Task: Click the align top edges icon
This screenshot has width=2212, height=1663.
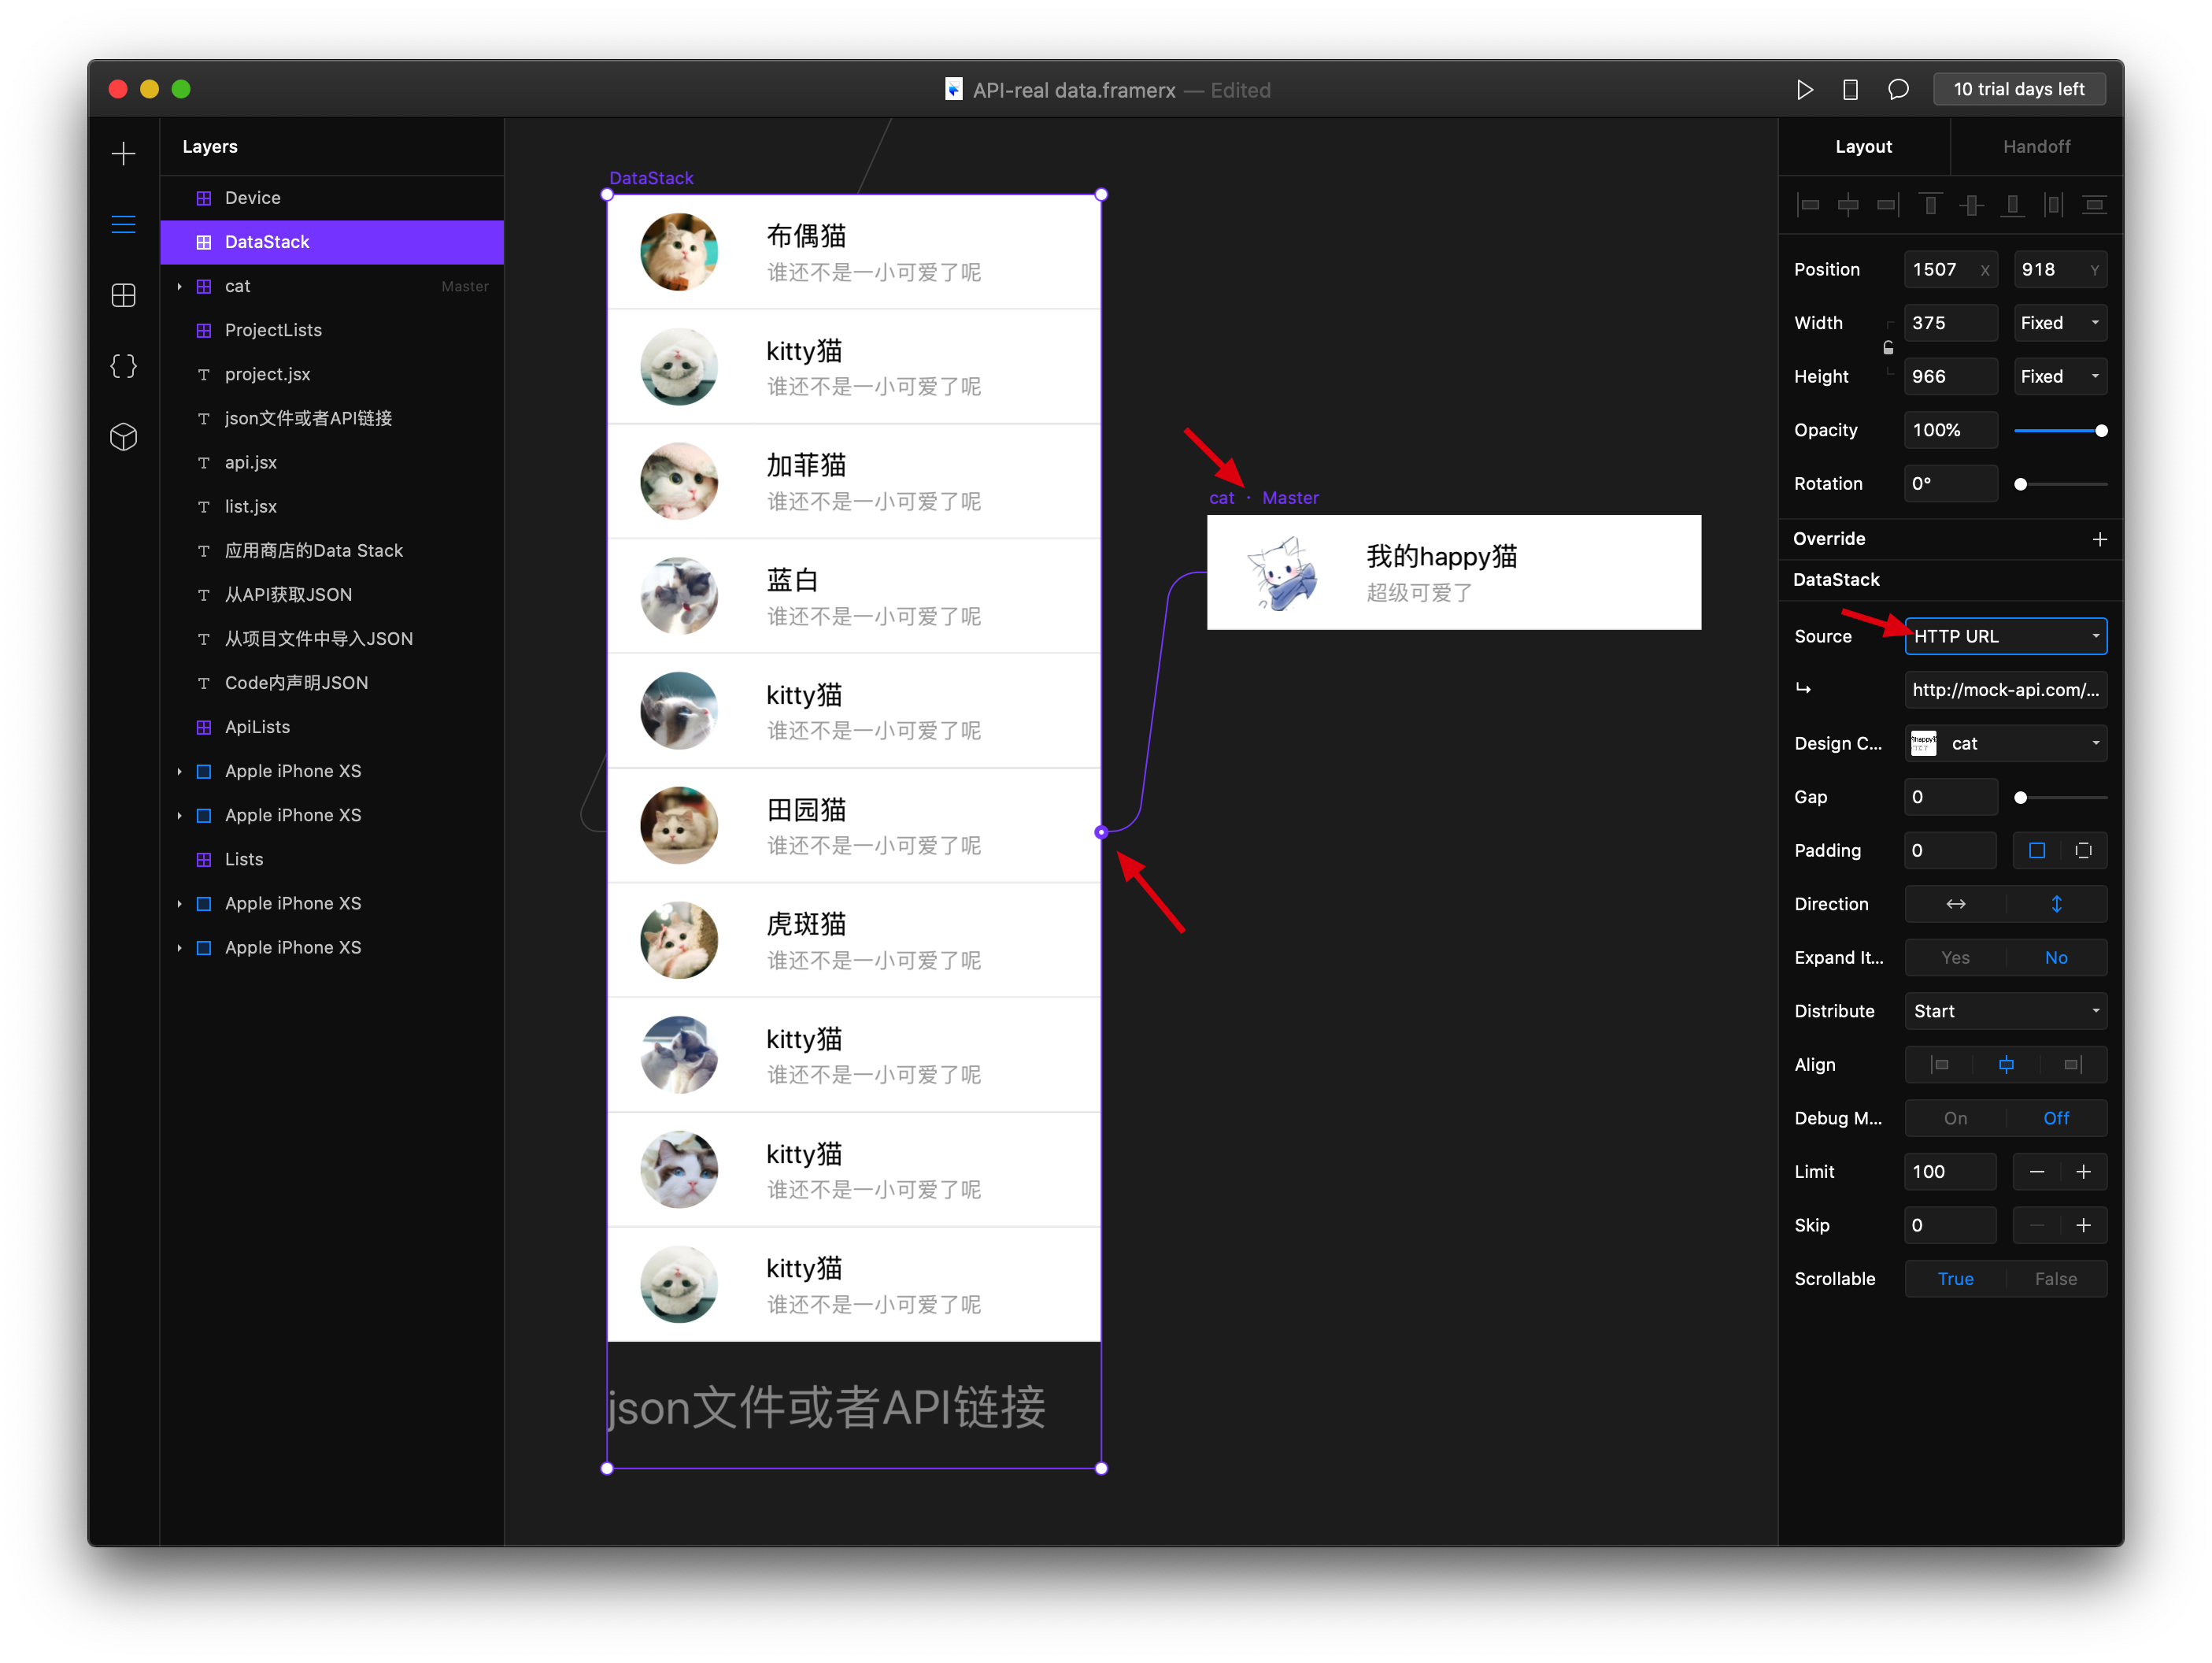Action: click(x=1930, y=205)
